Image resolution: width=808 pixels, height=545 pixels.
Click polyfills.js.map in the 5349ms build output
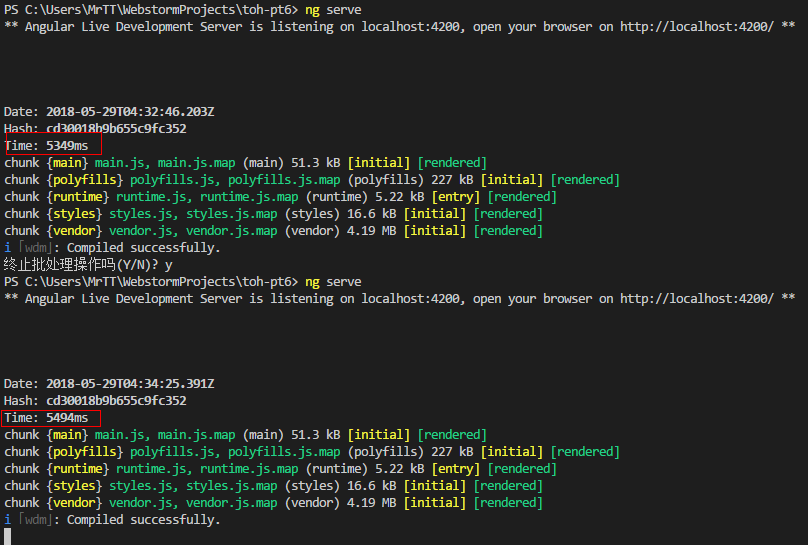[x=284, y=179]
